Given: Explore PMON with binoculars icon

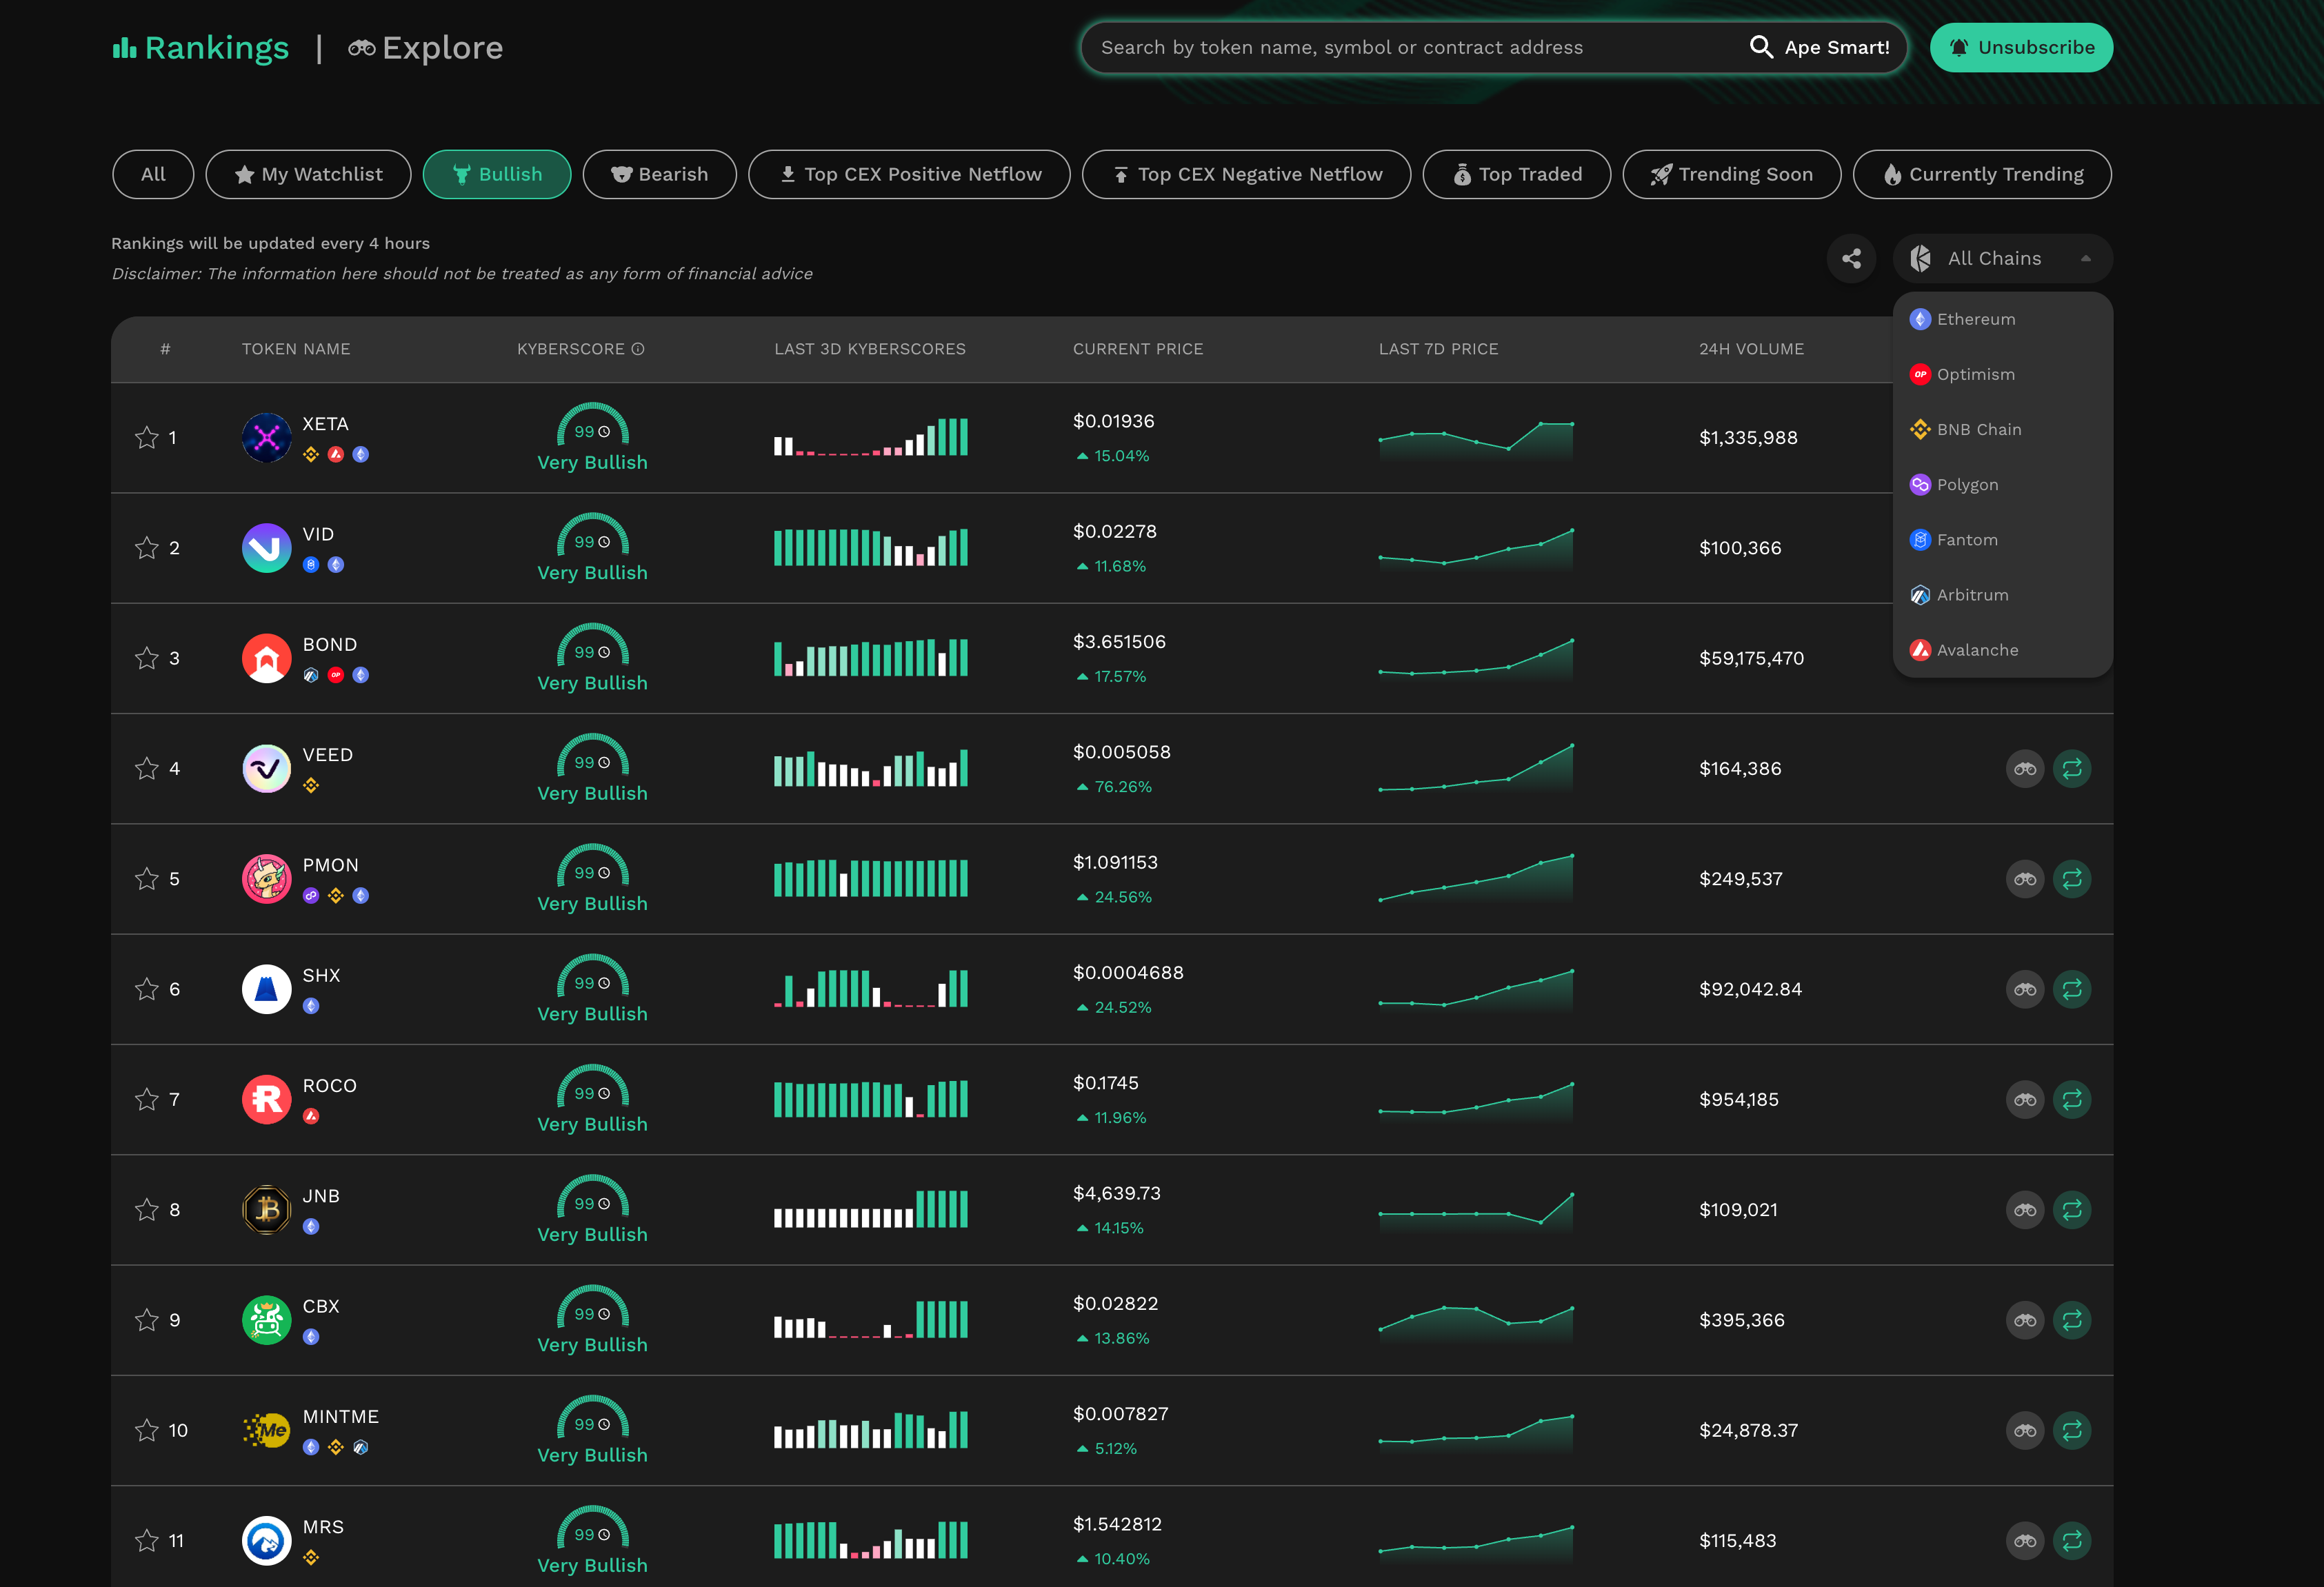Looking at the screenshot, I should (x=2025, y=879).
